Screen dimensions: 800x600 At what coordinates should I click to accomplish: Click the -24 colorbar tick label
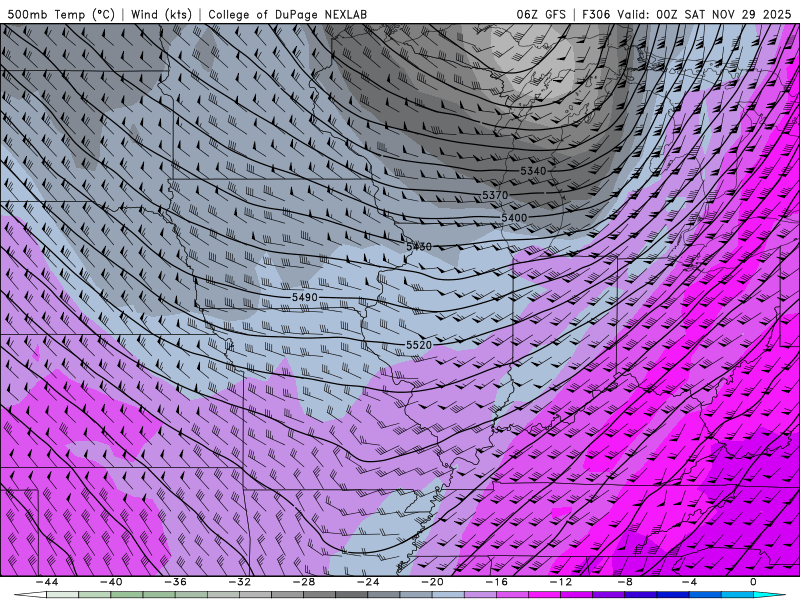tap(368, 582)
